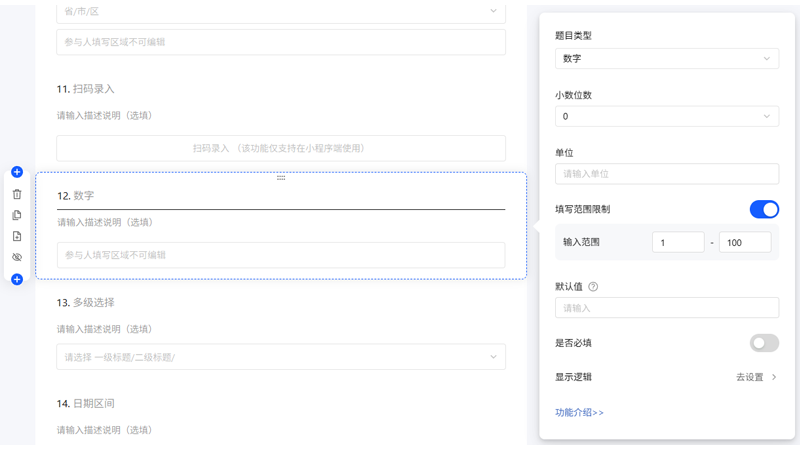Screen dimensions: 800x450
Task: Click question 14 description placeholder
Action: coord(104,430)
